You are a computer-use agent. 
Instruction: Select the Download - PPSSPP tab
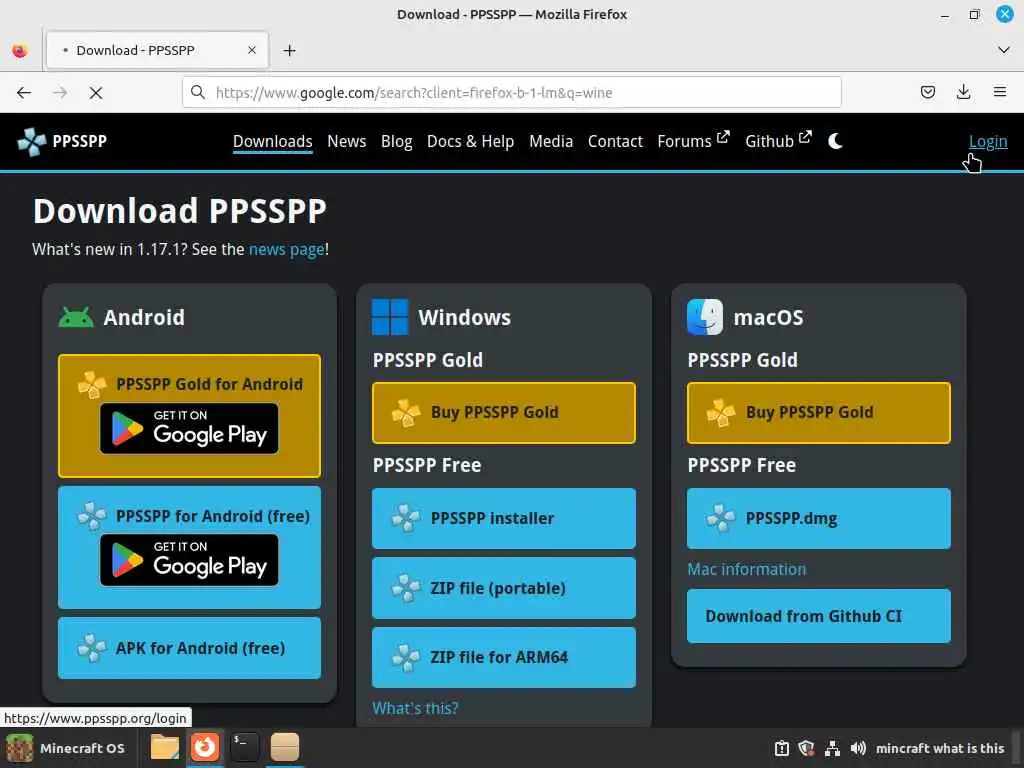[x=157, y=50]
